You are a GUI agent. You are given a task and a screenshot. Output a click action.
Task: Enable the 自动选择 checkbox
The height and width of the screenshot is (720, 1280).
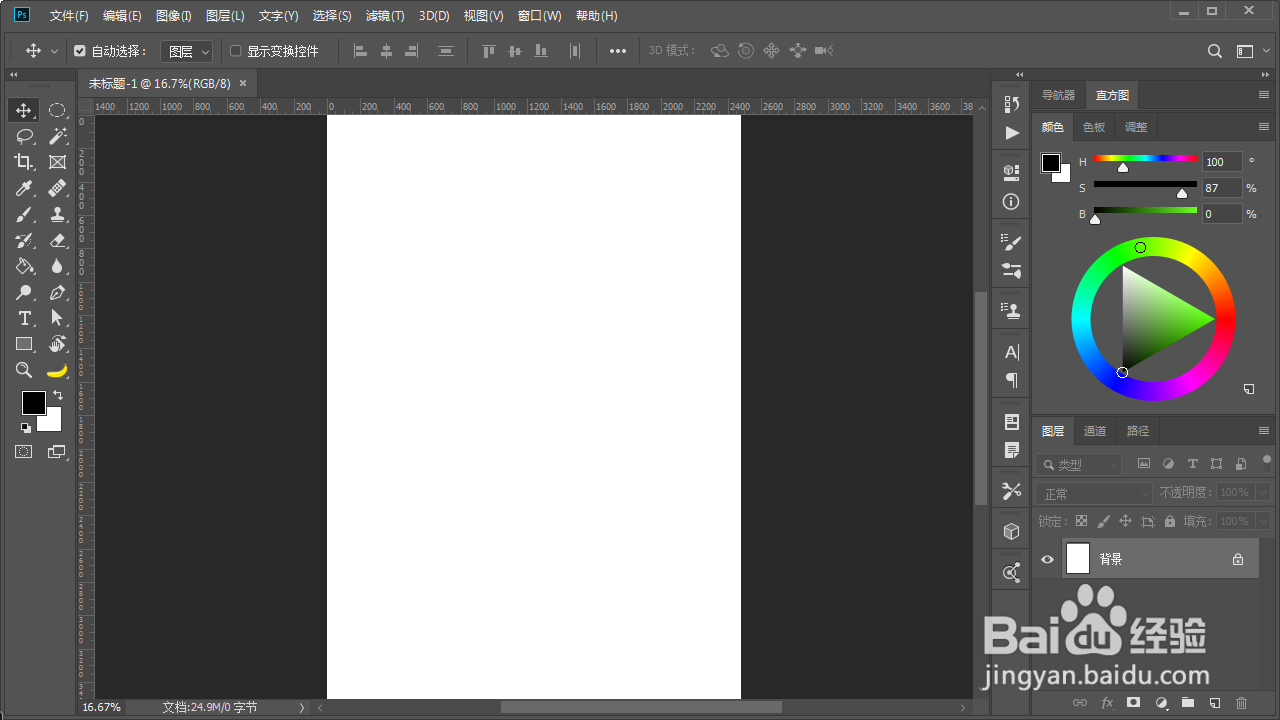[80, 50]
